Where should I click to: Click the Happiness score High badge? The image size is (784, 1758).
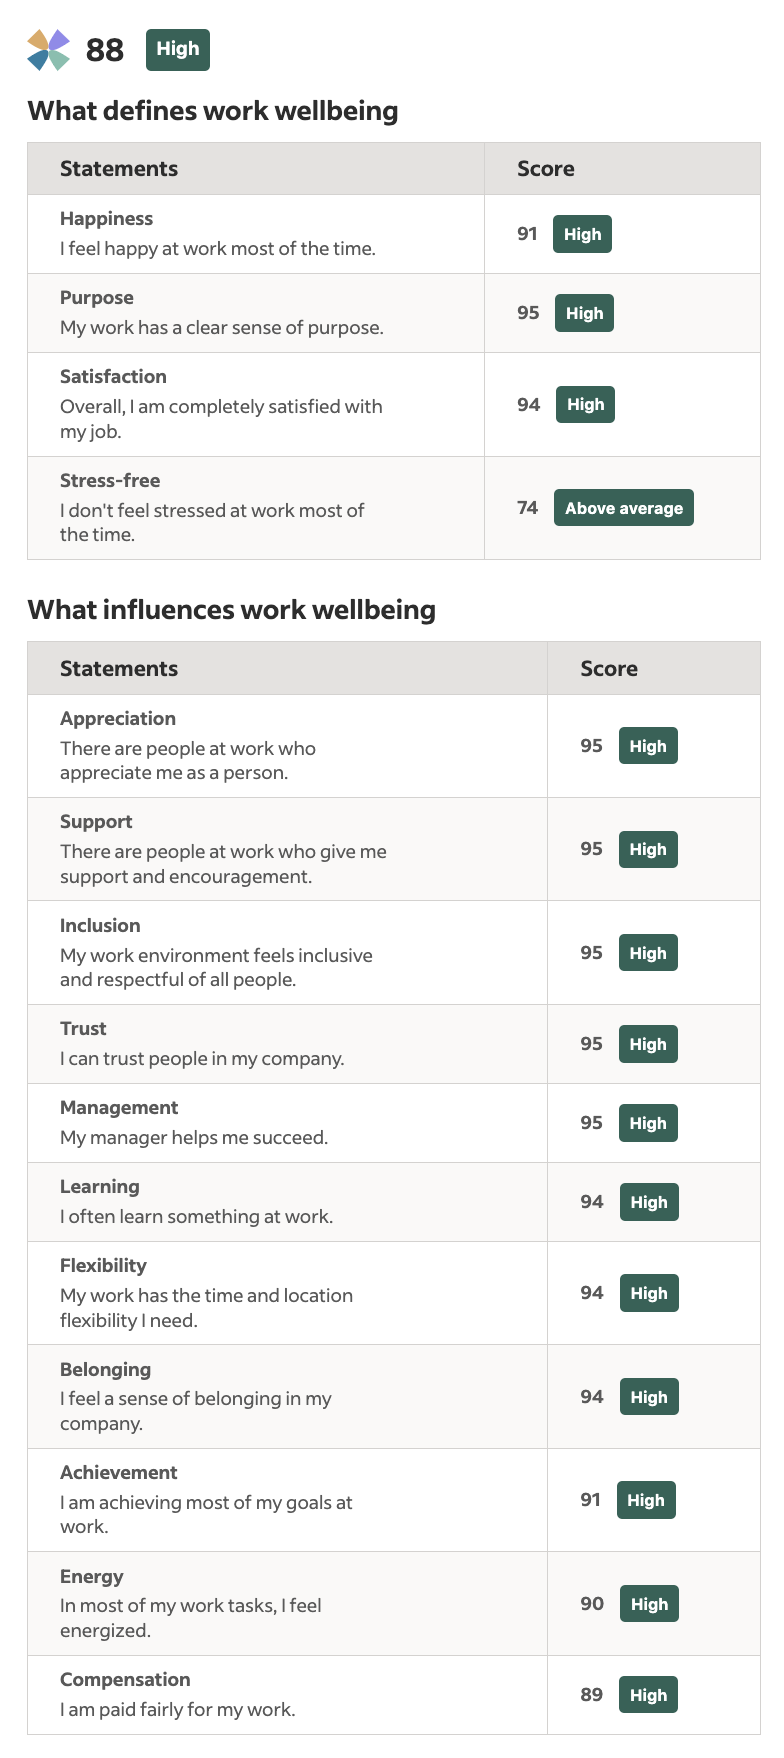(x=582, y=235)
